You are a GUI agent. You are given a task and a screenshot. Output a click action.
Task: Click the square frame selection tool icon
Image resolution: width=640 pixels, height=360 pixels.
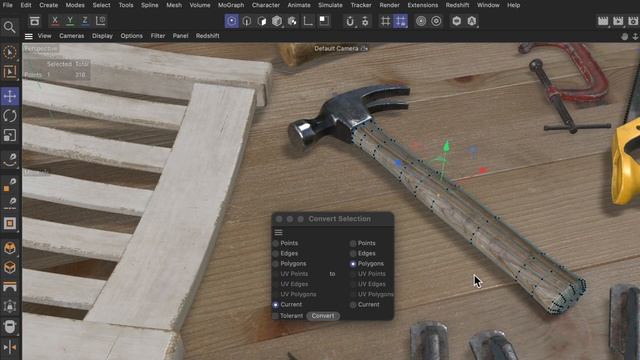pos(9,223)
